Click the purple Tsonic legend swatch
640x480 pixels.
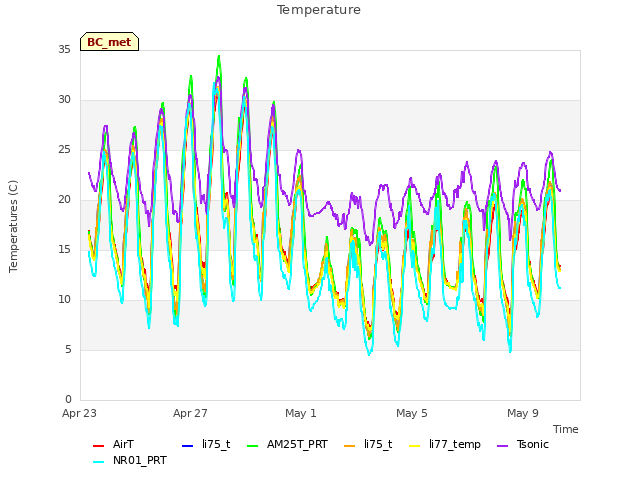[502, 445]
